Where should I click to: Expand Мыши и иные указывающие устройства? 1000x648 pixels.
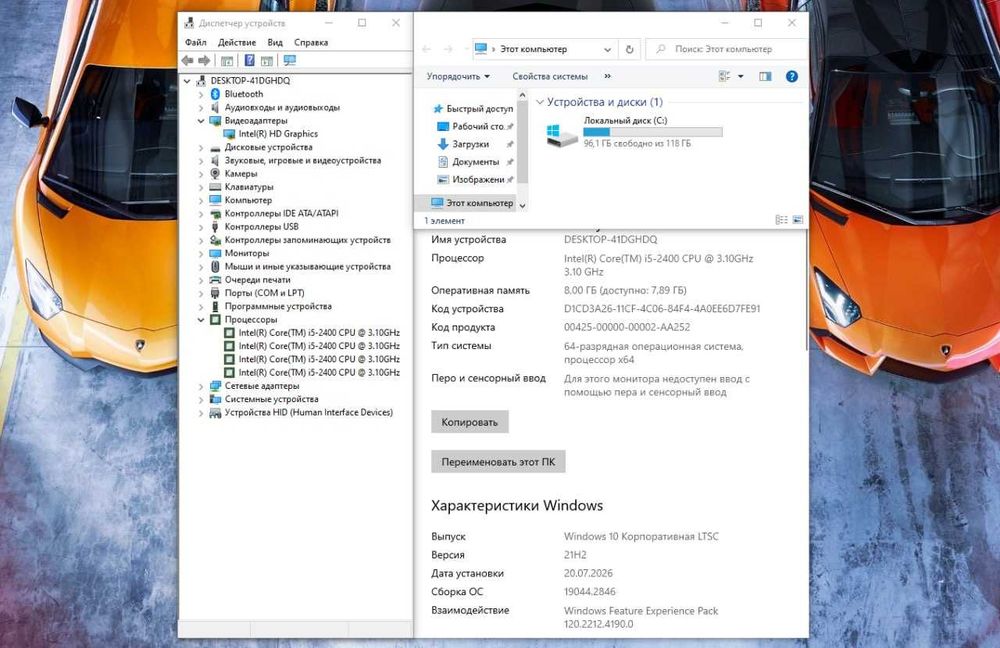201,267
